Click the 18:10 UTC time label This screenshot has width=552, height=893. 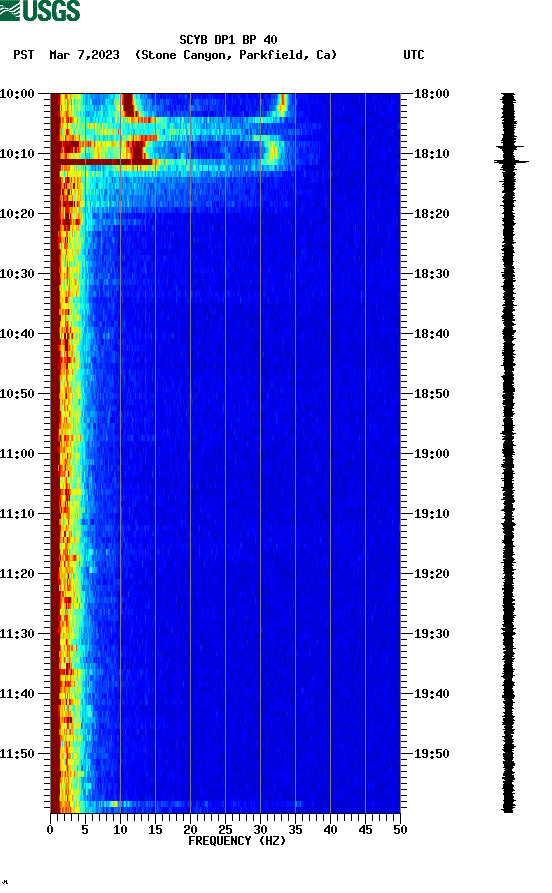(432, 154)
